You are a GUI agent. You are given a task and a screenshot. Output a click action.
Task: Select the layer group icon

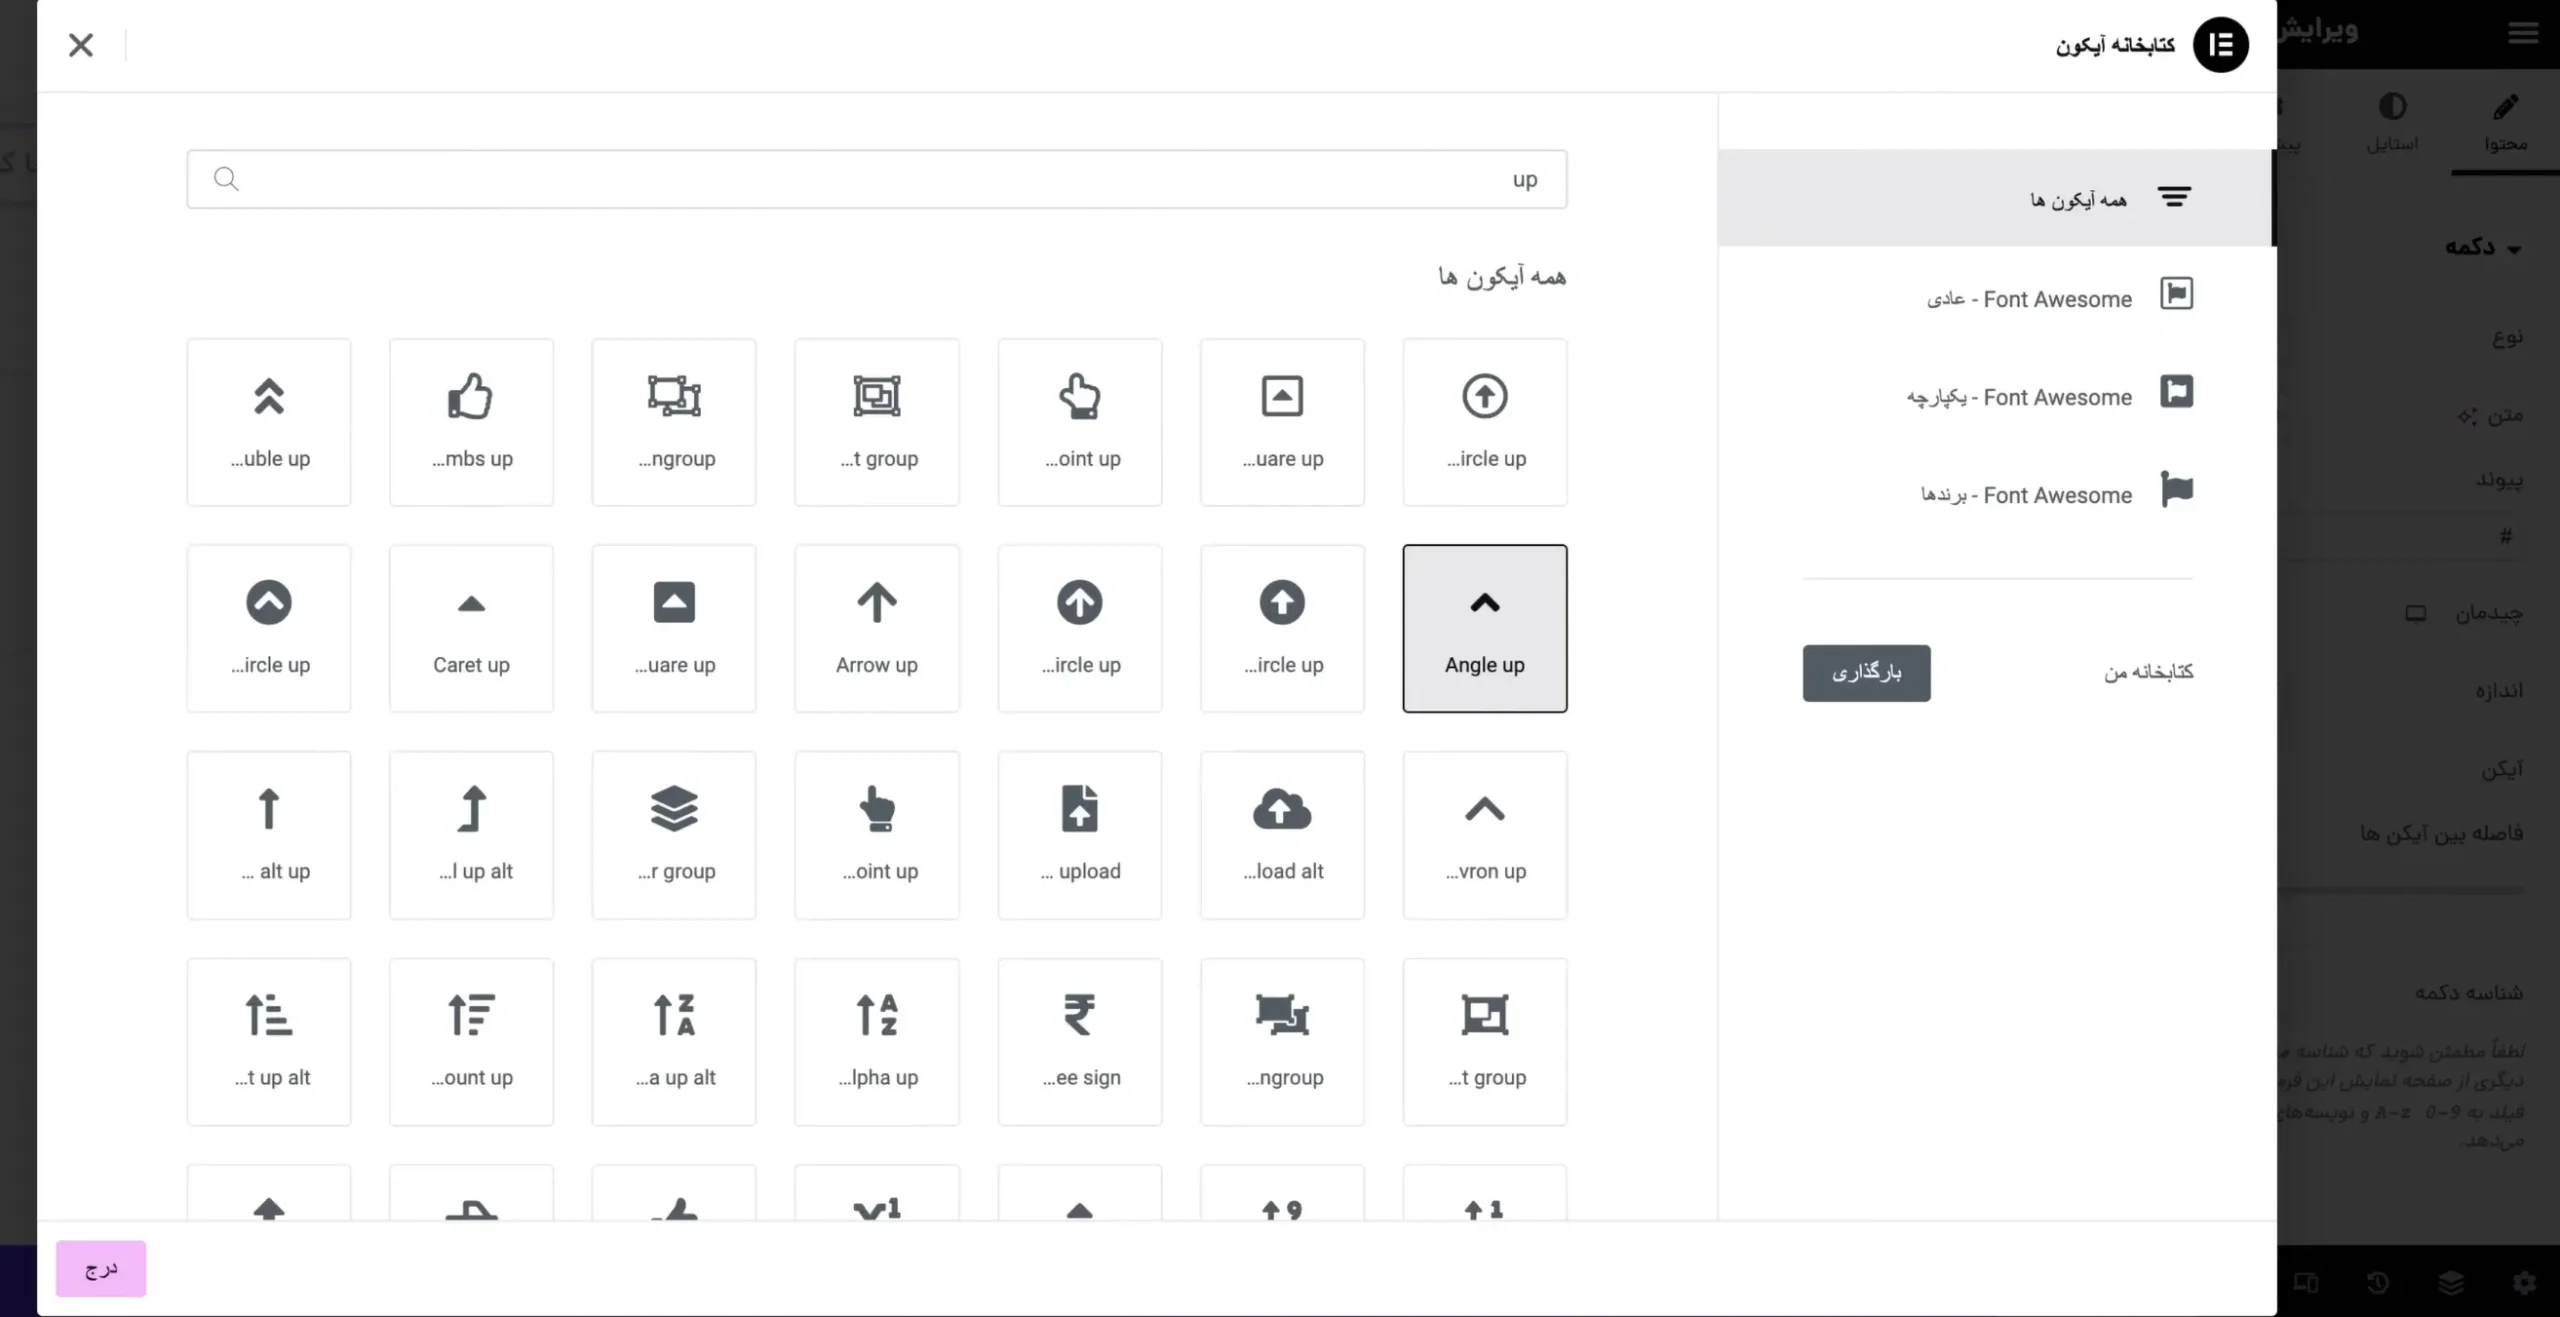pyautogui.click(x=674, y=835)
